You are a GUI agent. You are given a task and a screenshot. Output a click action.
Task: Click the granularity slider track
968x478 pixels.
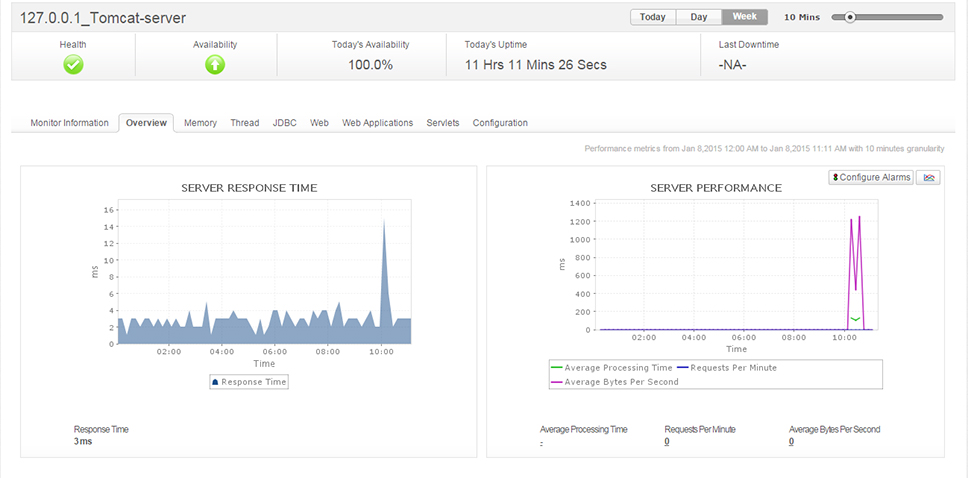pyautogui.click(x=887, y=17)
